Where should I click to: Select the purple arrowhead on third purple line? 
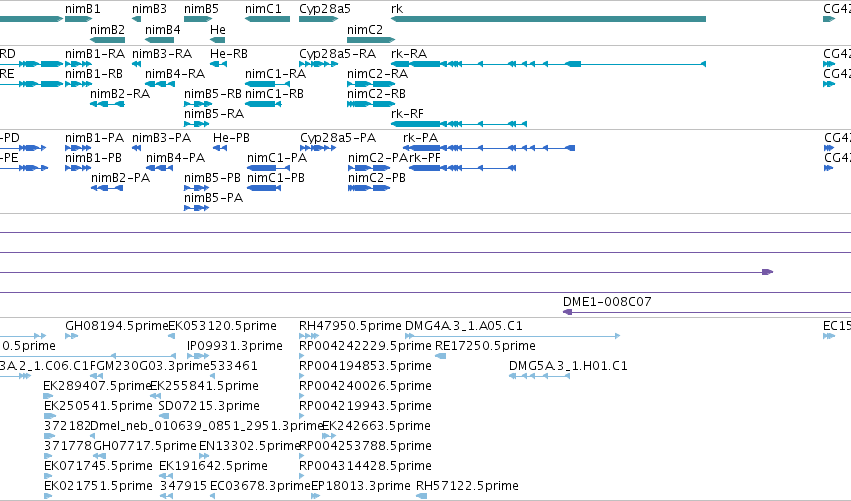coord(767,272)
